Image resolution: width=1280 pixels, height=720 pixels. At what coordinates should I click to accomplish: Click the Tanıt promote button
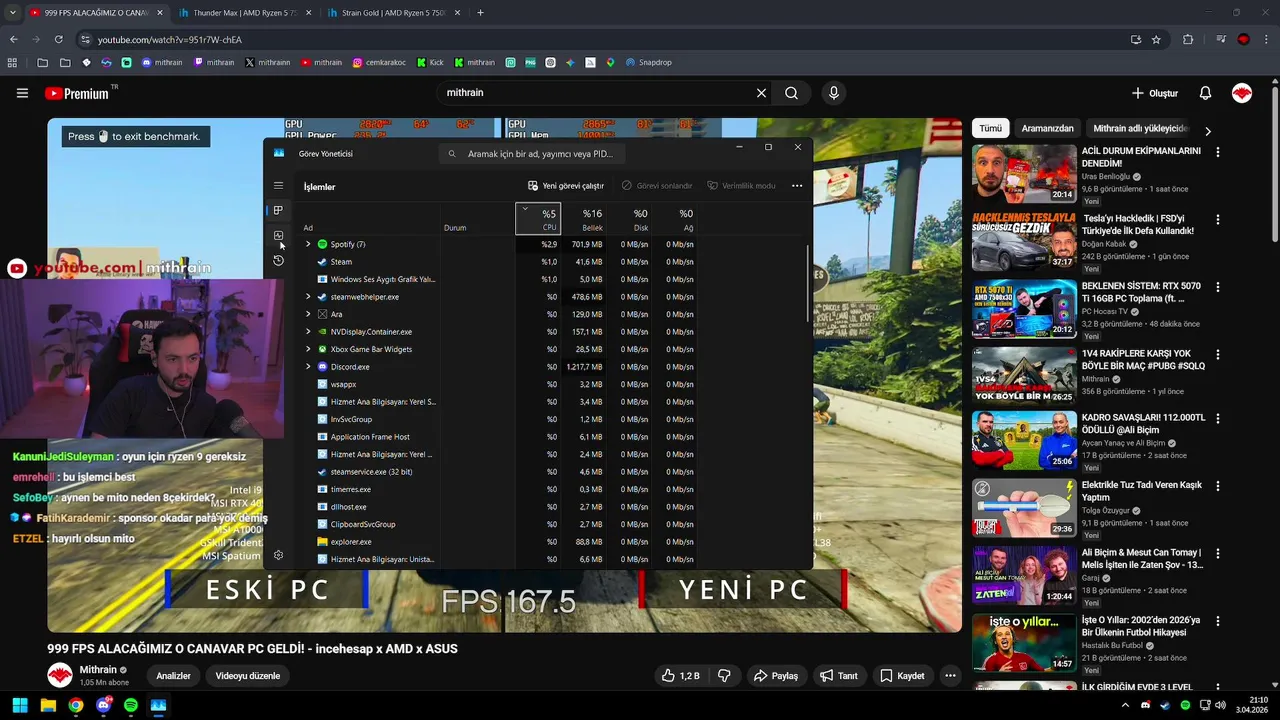tap(837, 676)
